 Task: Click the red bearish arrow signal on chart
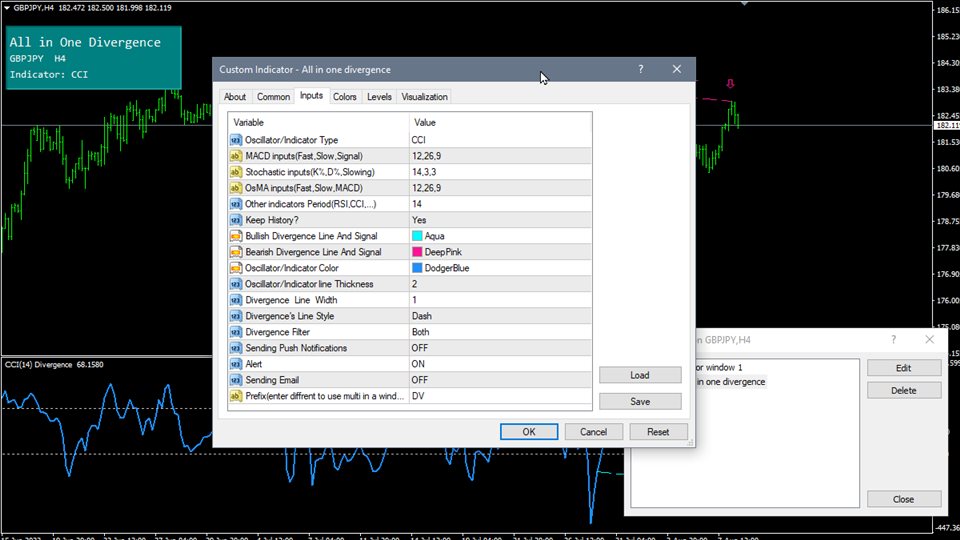732,85
